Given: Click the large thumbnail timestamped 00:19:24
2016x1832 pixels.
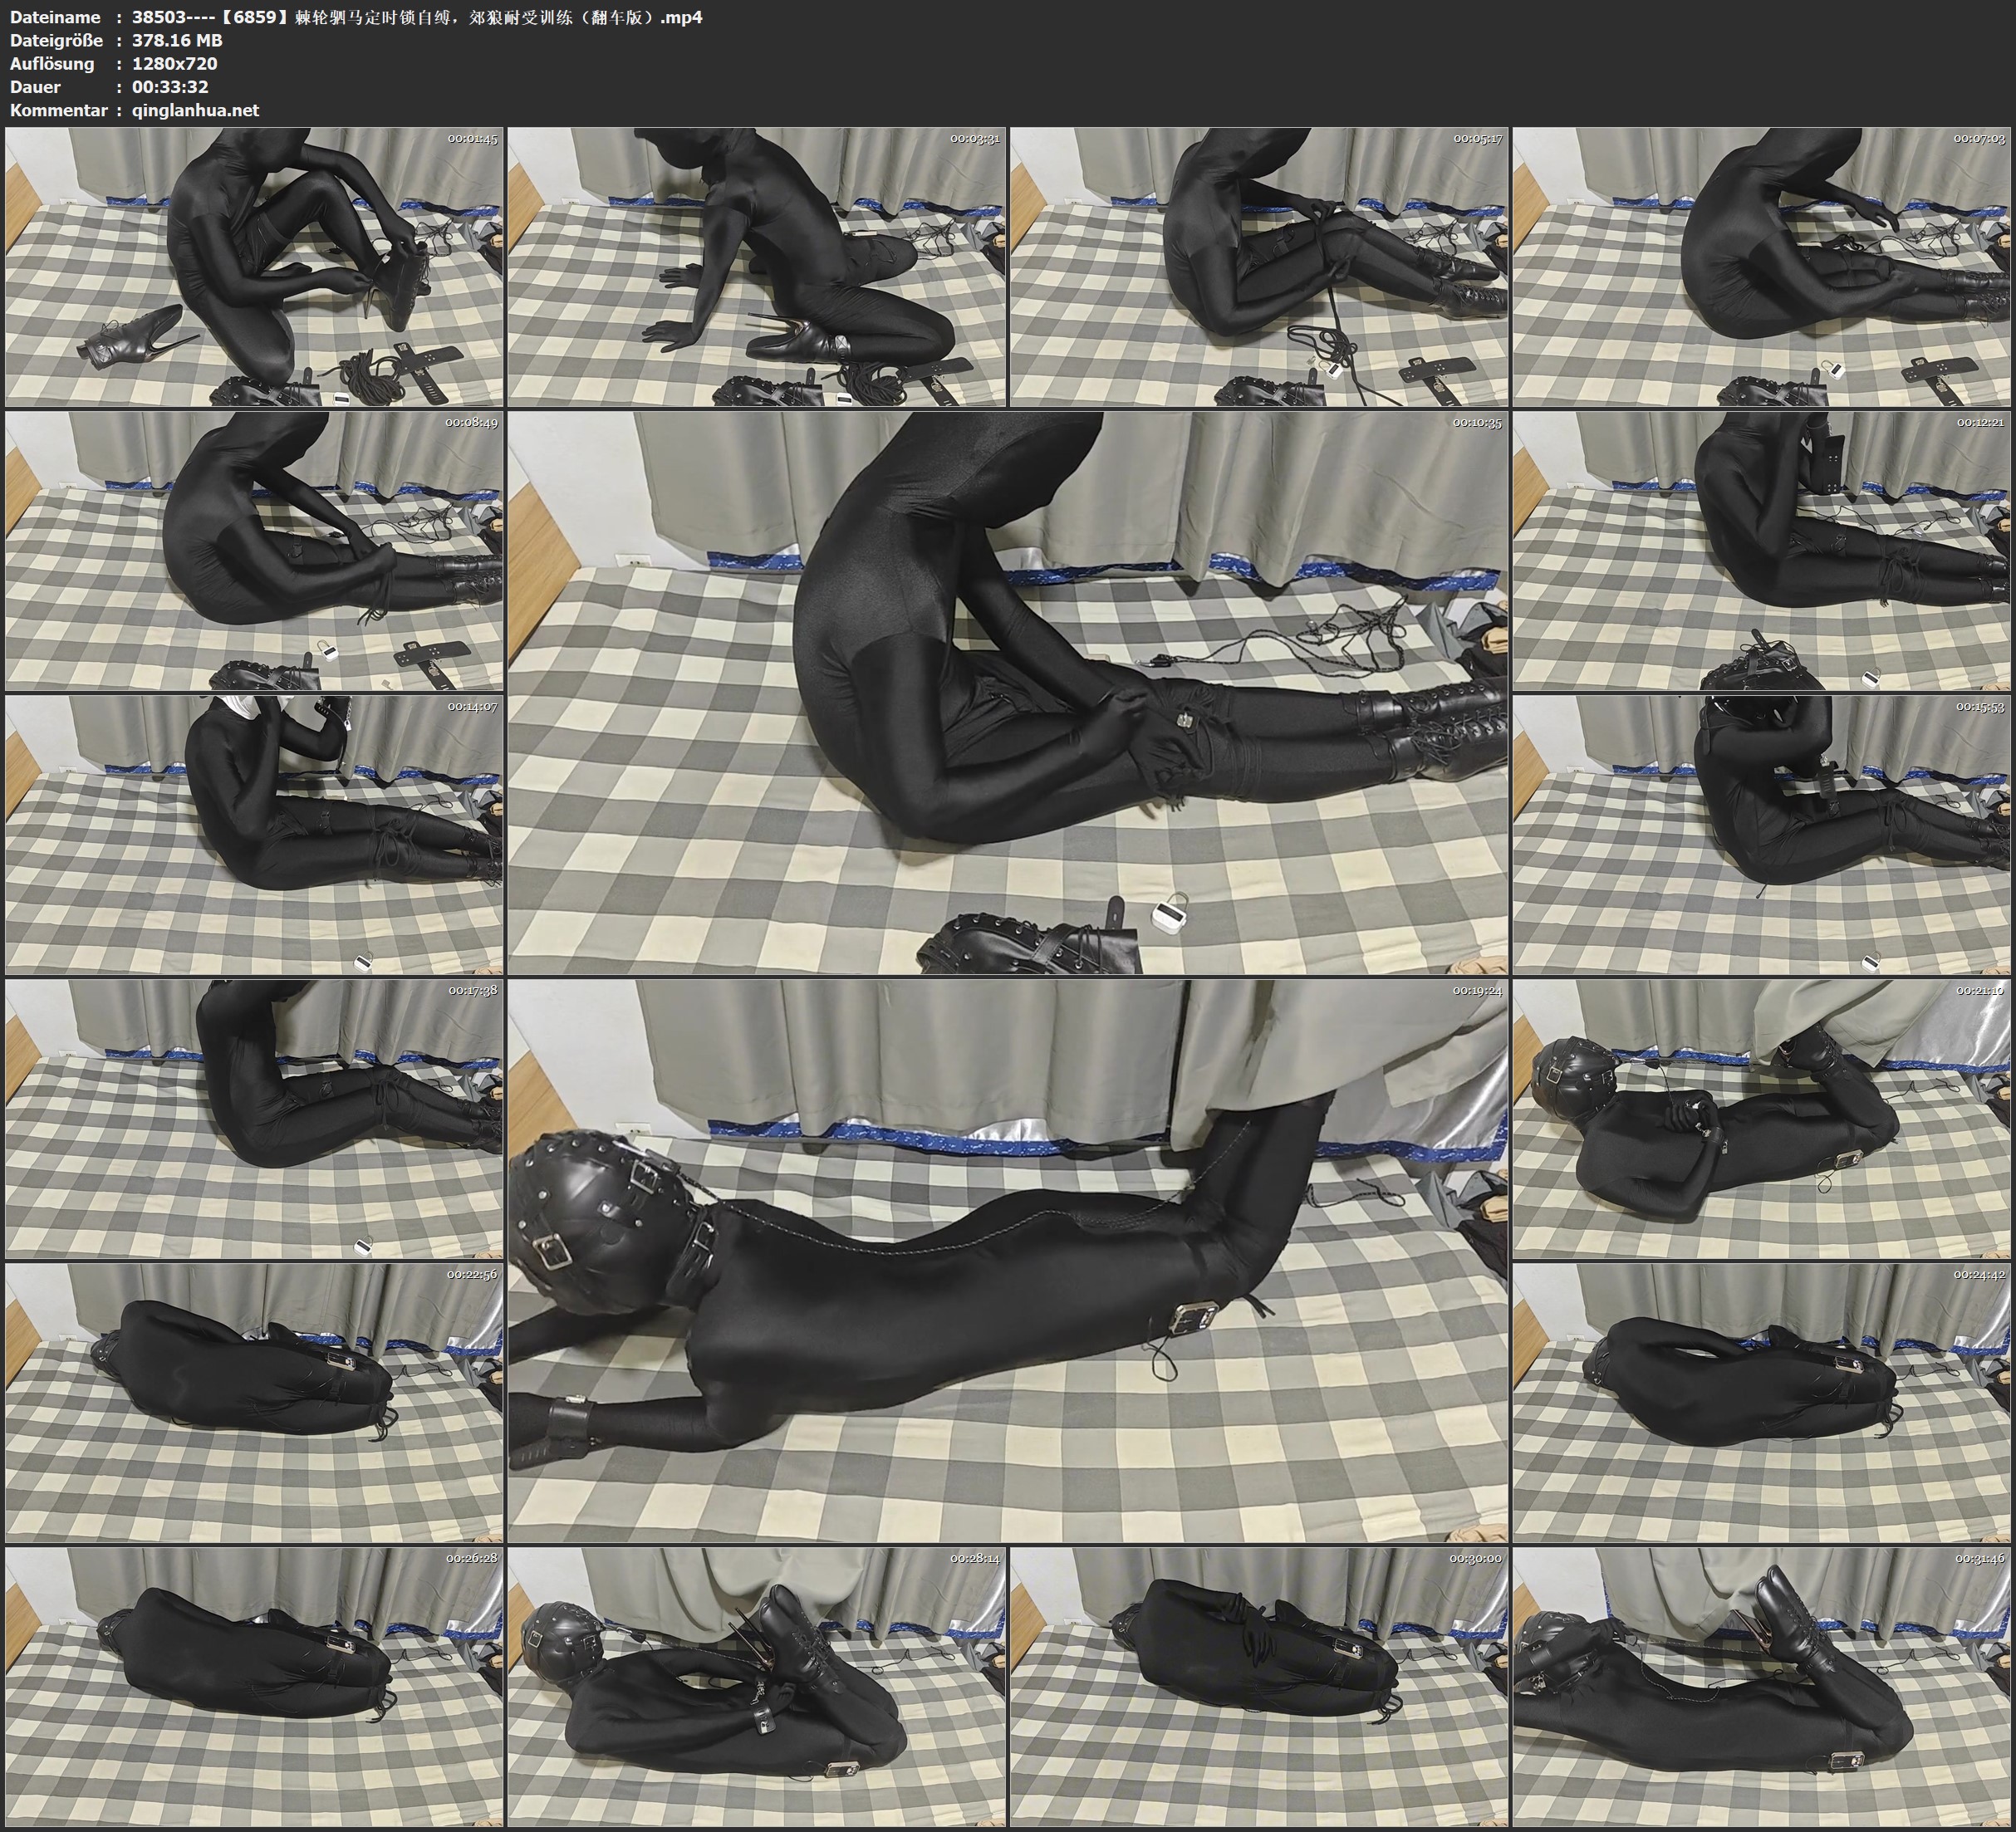Looking at the screenshot, I should pos(1008,1260).
